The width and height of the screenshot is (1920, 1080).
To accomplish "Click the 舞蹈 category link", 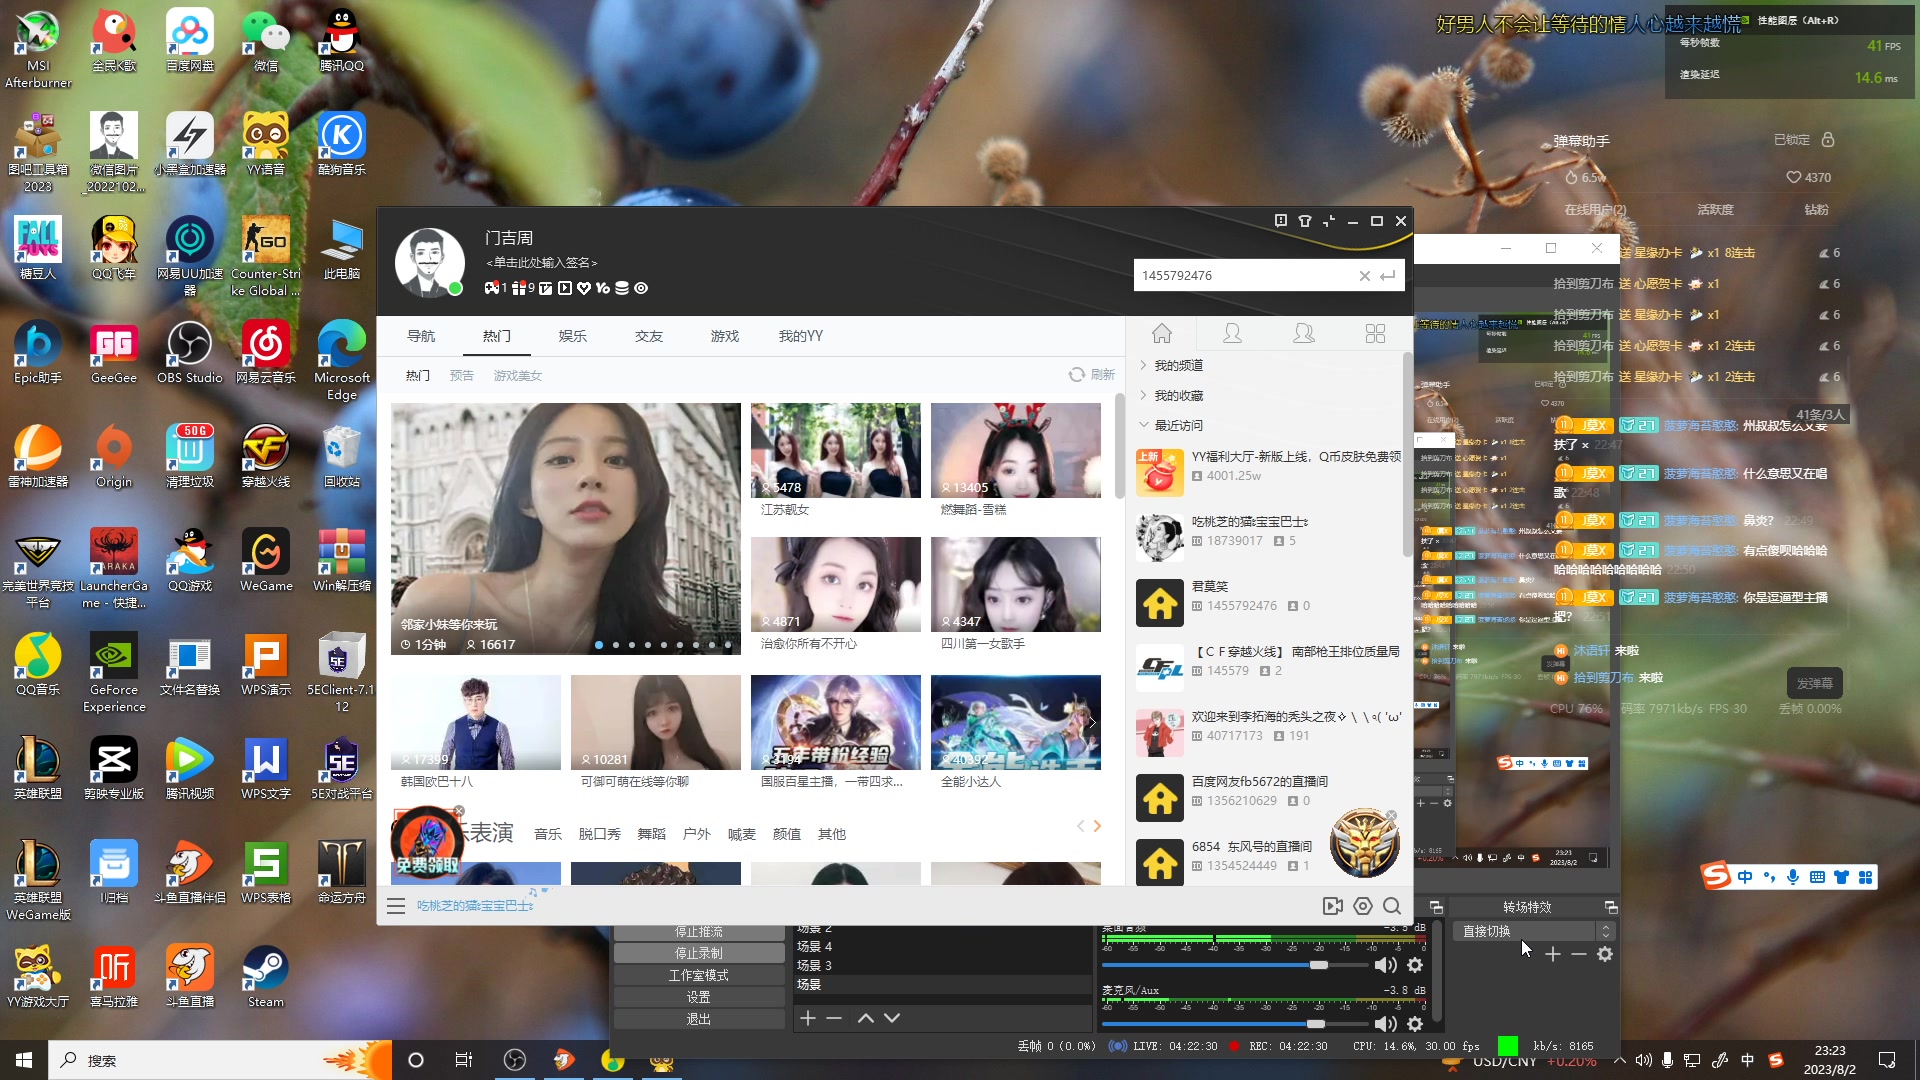I will pyautogui.click(x=651, y=834).
